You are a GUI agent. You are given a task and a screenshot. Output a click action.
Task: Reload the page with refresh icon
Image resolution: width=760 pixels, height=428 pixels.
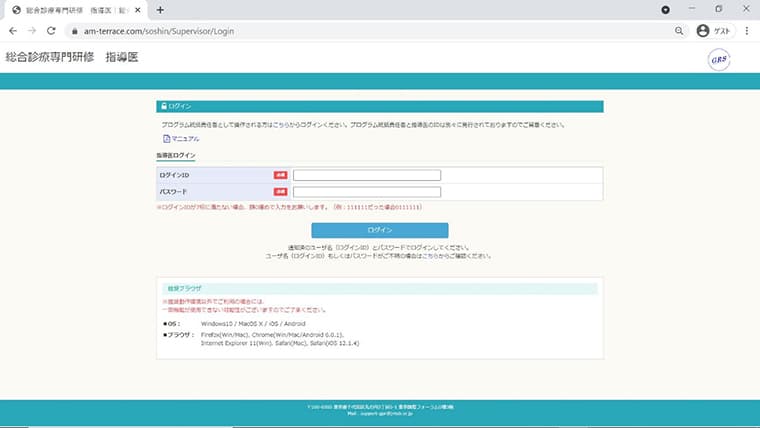pyautogui.click(x=51, y=31)
